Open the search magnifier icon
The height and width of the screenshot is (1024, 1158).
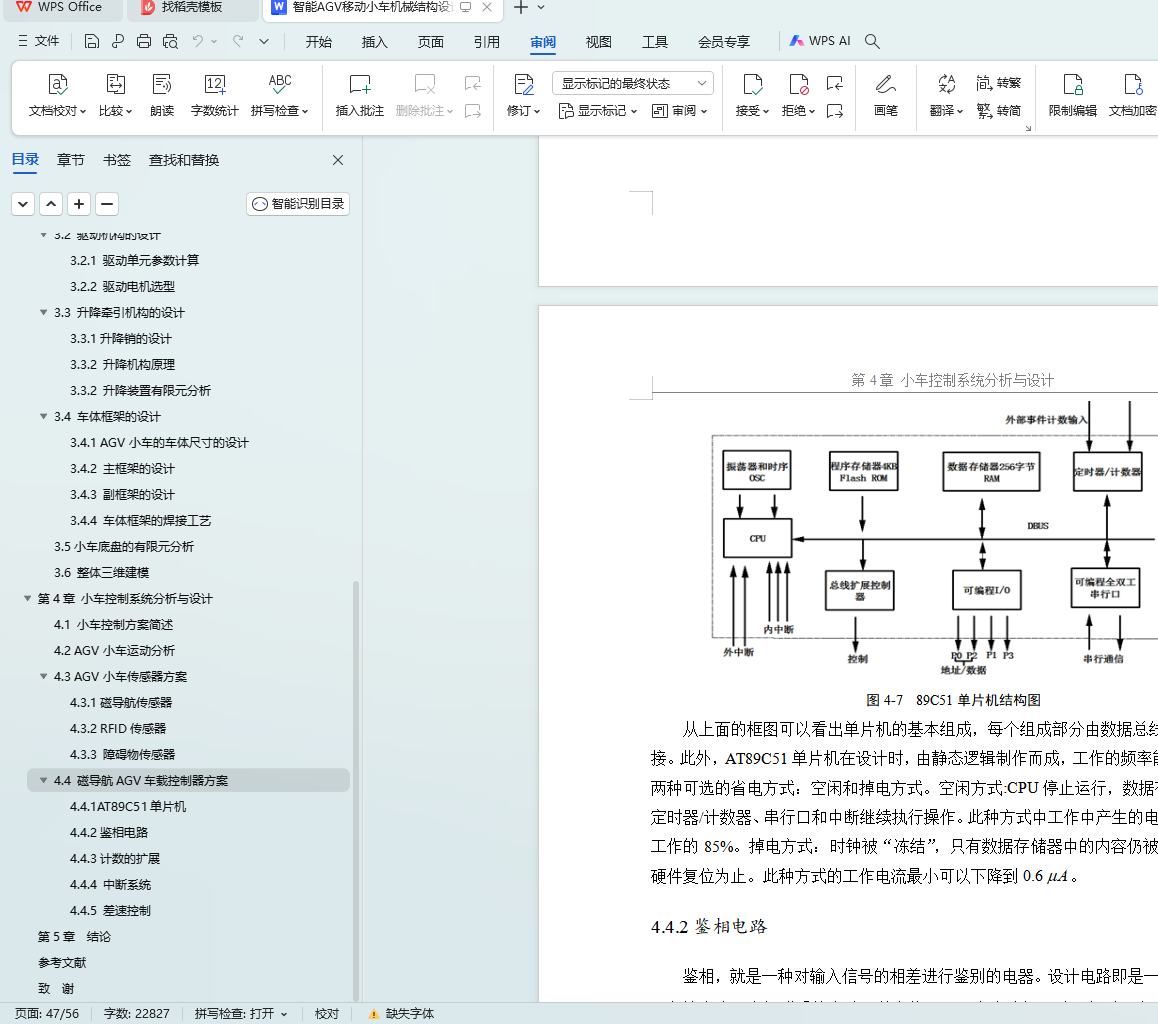[872, 41]
